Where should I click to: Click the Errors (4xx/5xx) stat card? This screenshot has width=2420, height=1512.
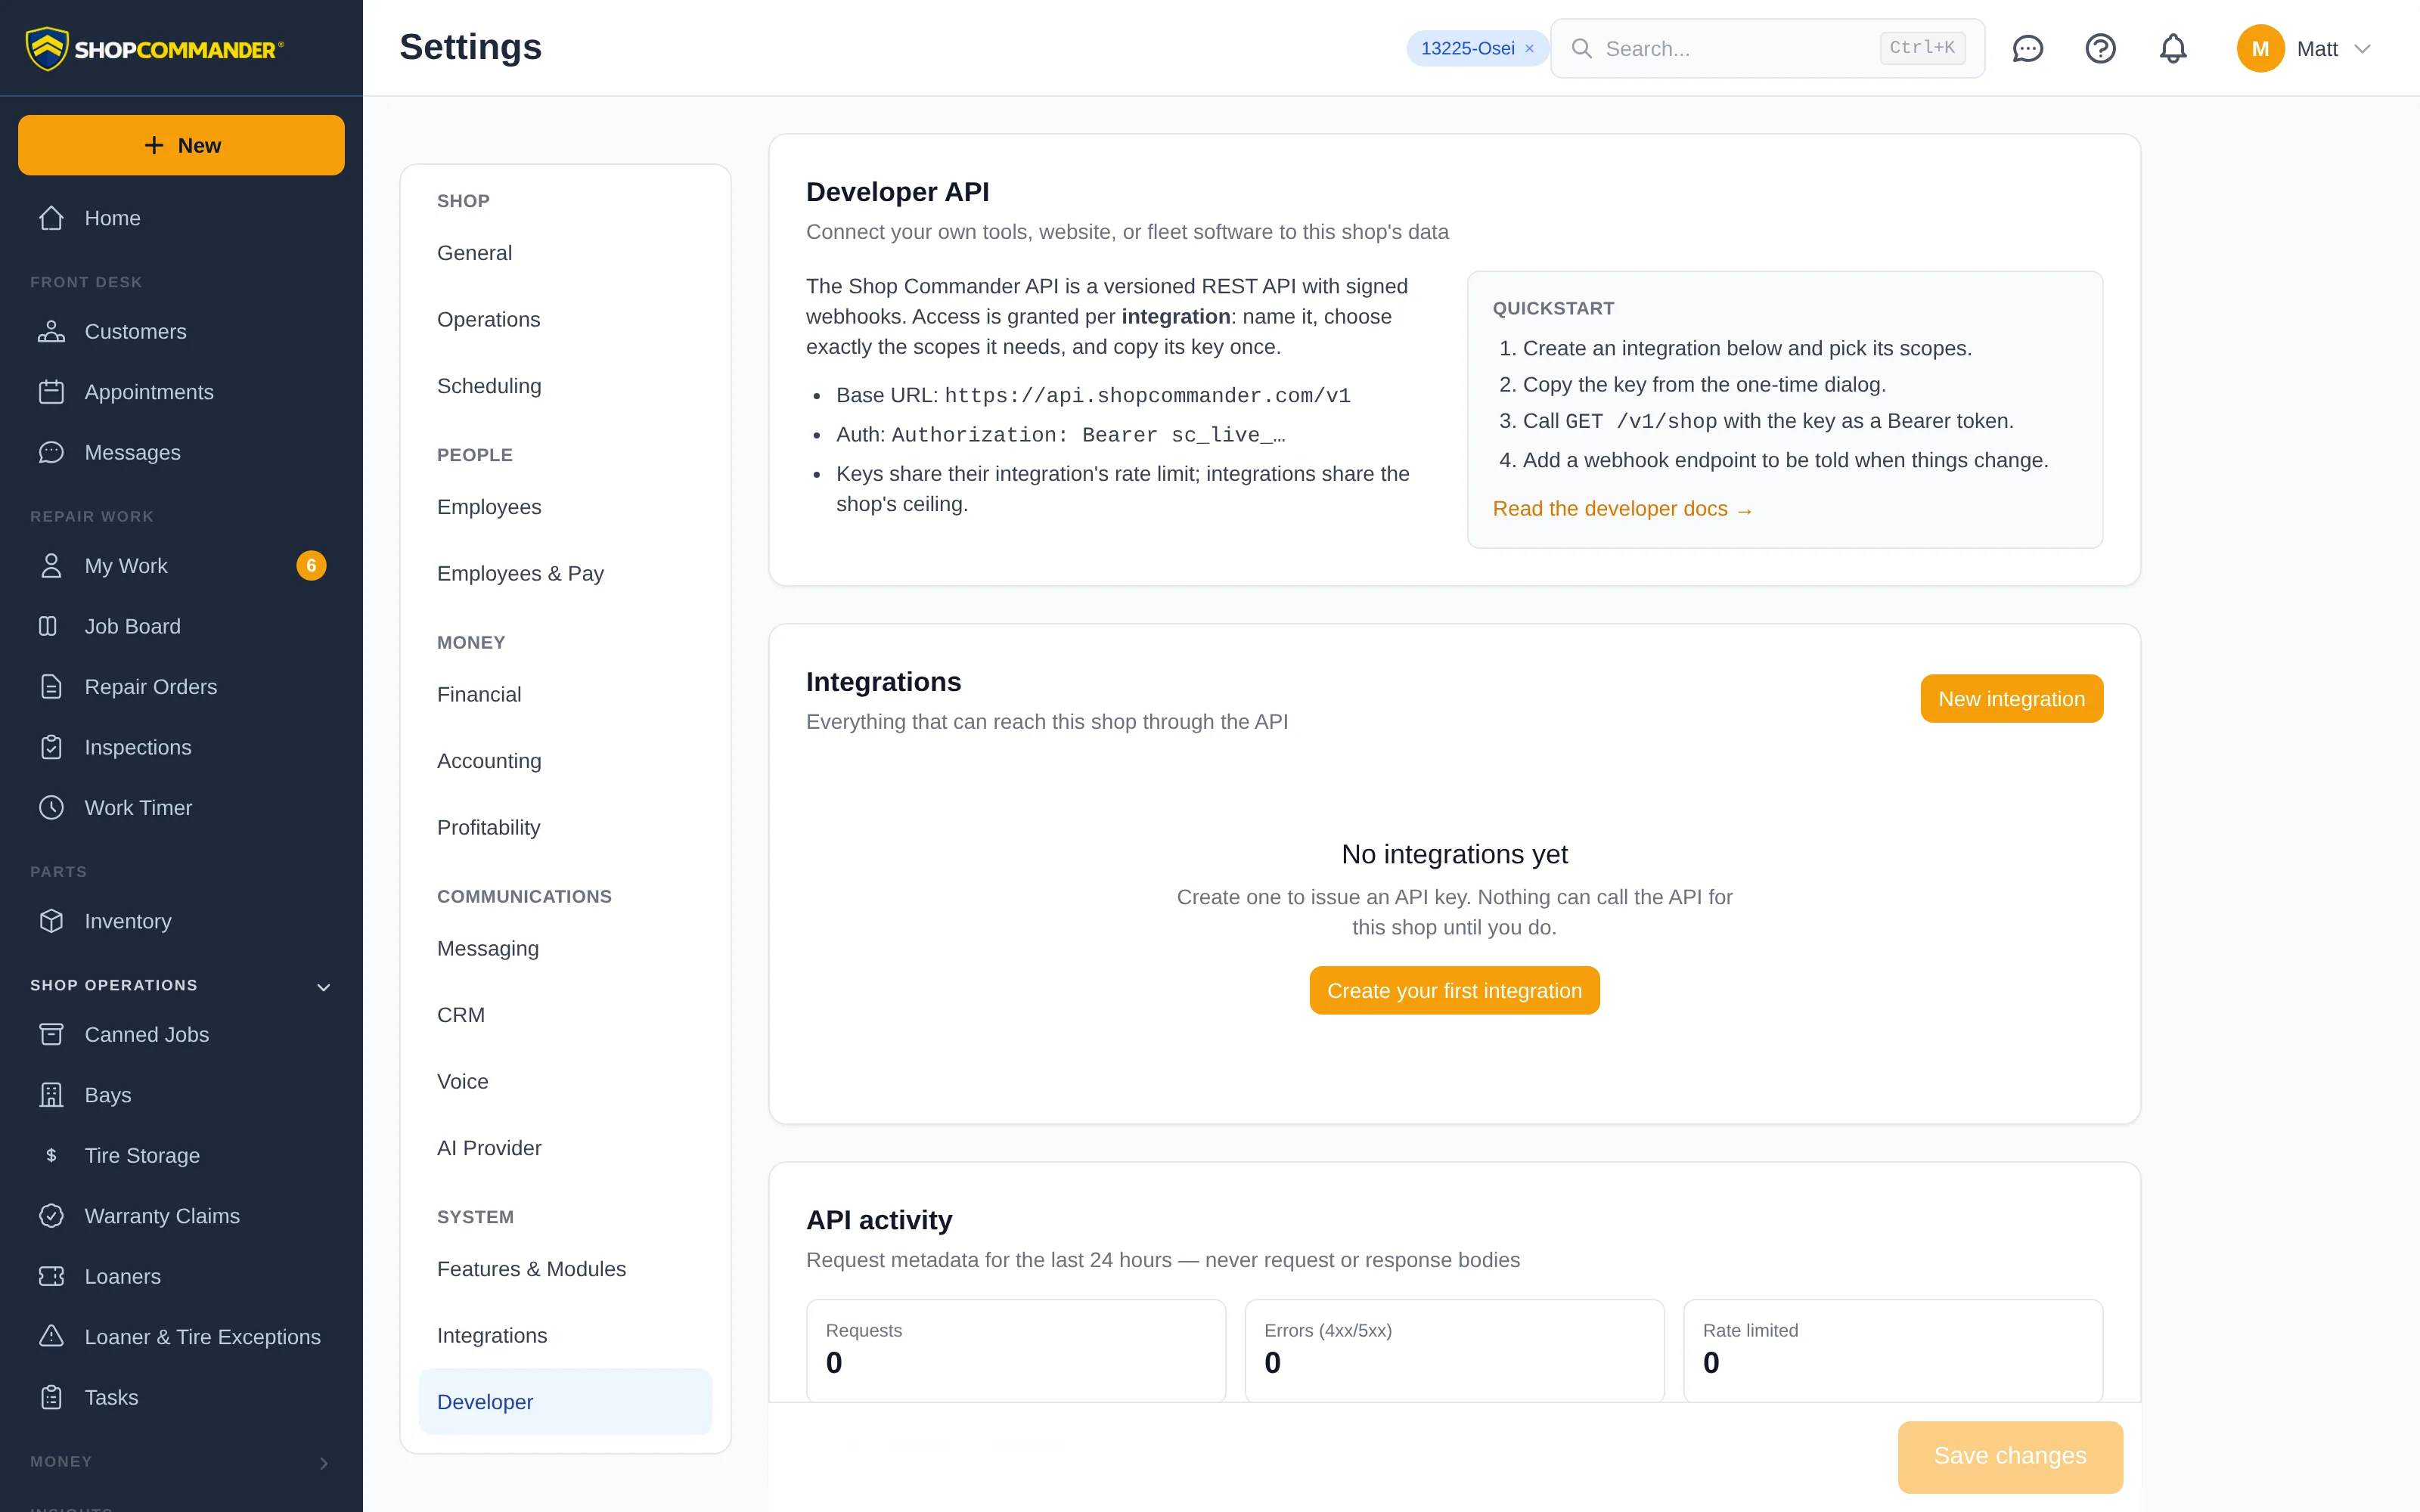[1454, 1351]
